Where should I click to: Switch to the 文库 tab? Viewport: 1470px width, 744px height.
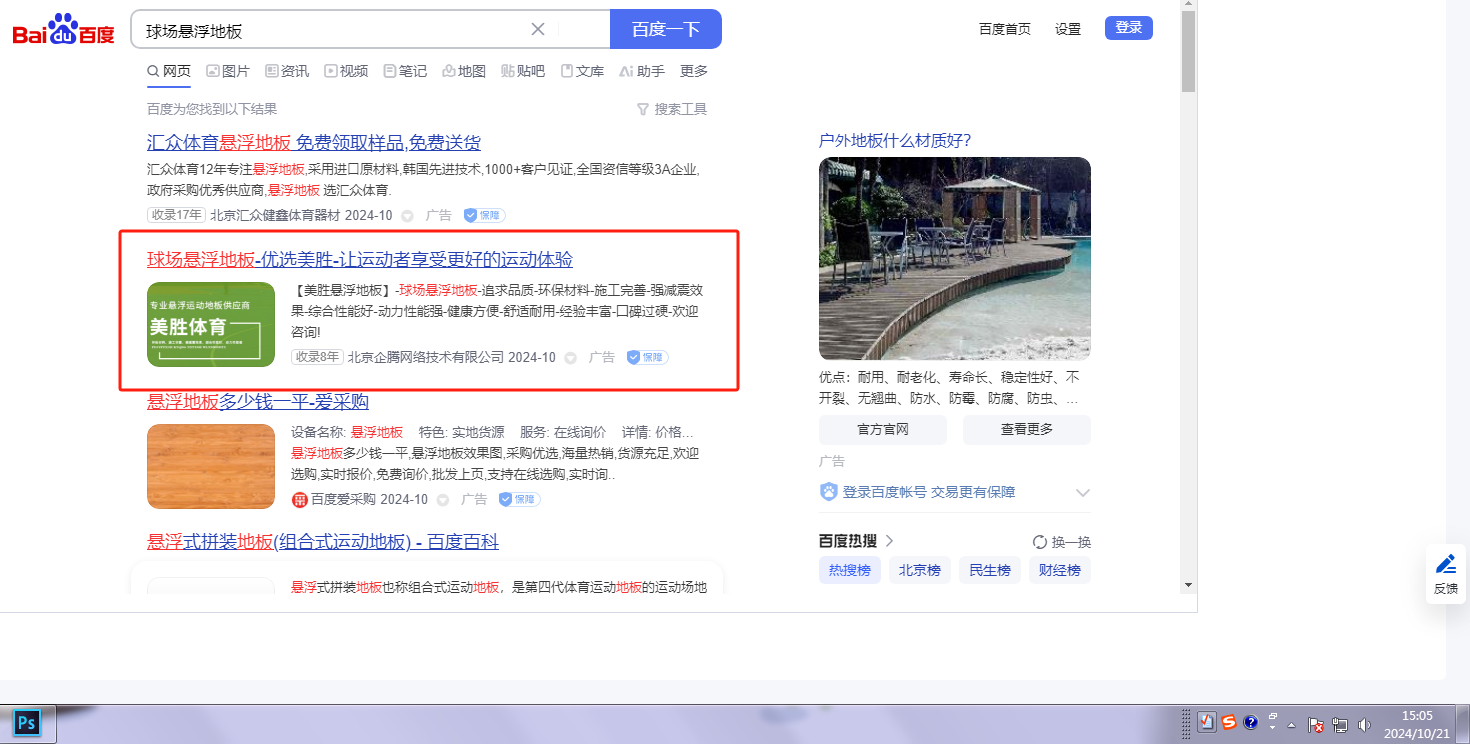(x=582, y=71)
